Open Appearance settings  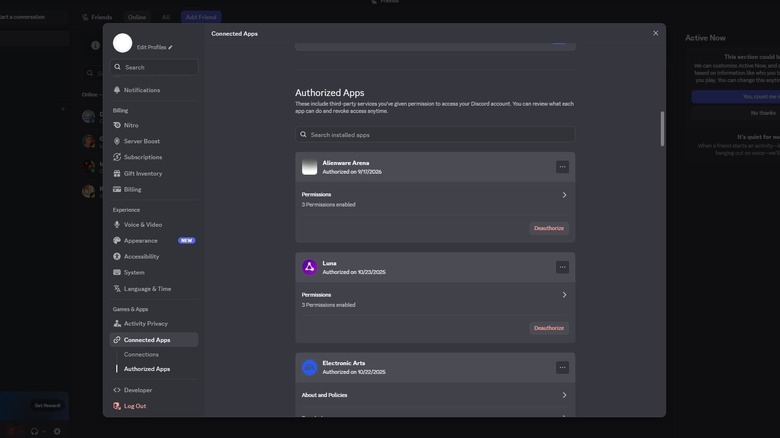(154, 241)
